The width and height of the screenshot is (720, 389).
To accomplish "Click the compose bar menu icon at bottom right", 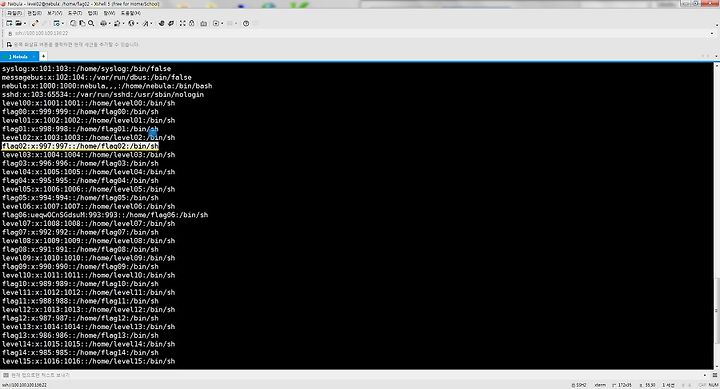I will pyautogui.click(x=715, y=375).
